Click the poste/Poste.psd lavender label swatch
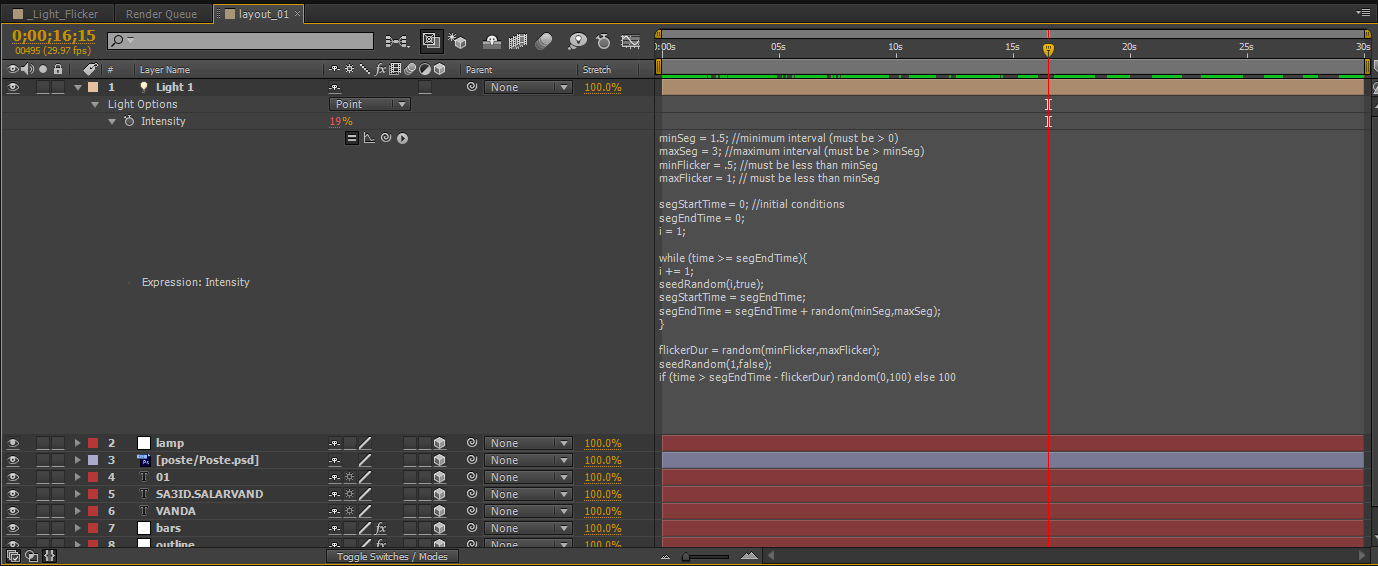Screen dimensions: 1378x566 point(92,460)
